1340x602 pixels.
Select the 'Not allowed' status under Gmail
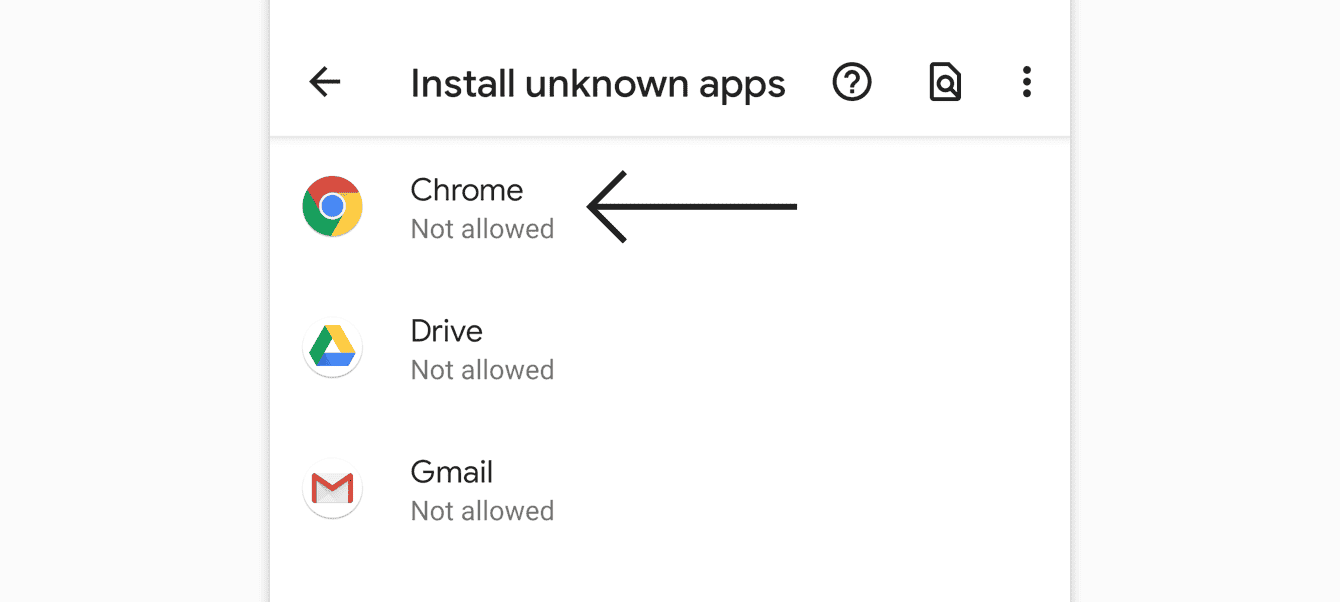(482, 511)
